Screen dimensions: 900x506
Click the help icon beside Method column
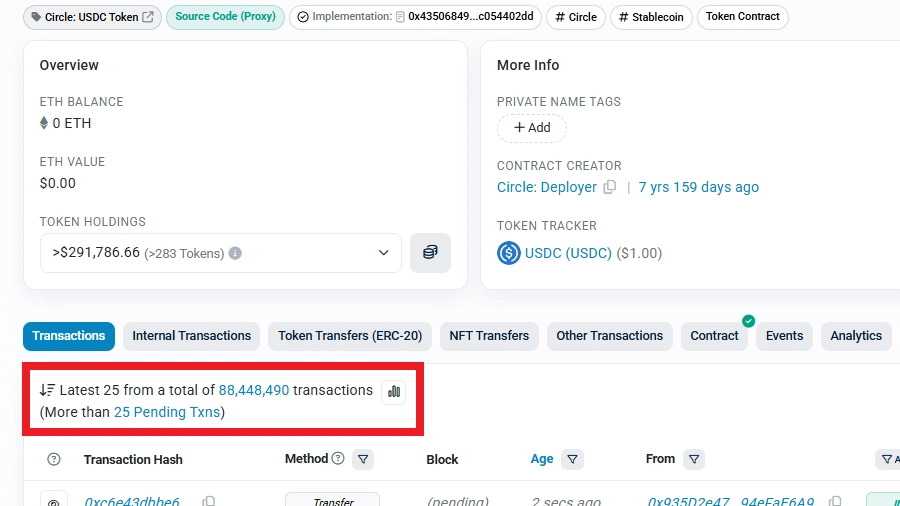tap(338, 459)
